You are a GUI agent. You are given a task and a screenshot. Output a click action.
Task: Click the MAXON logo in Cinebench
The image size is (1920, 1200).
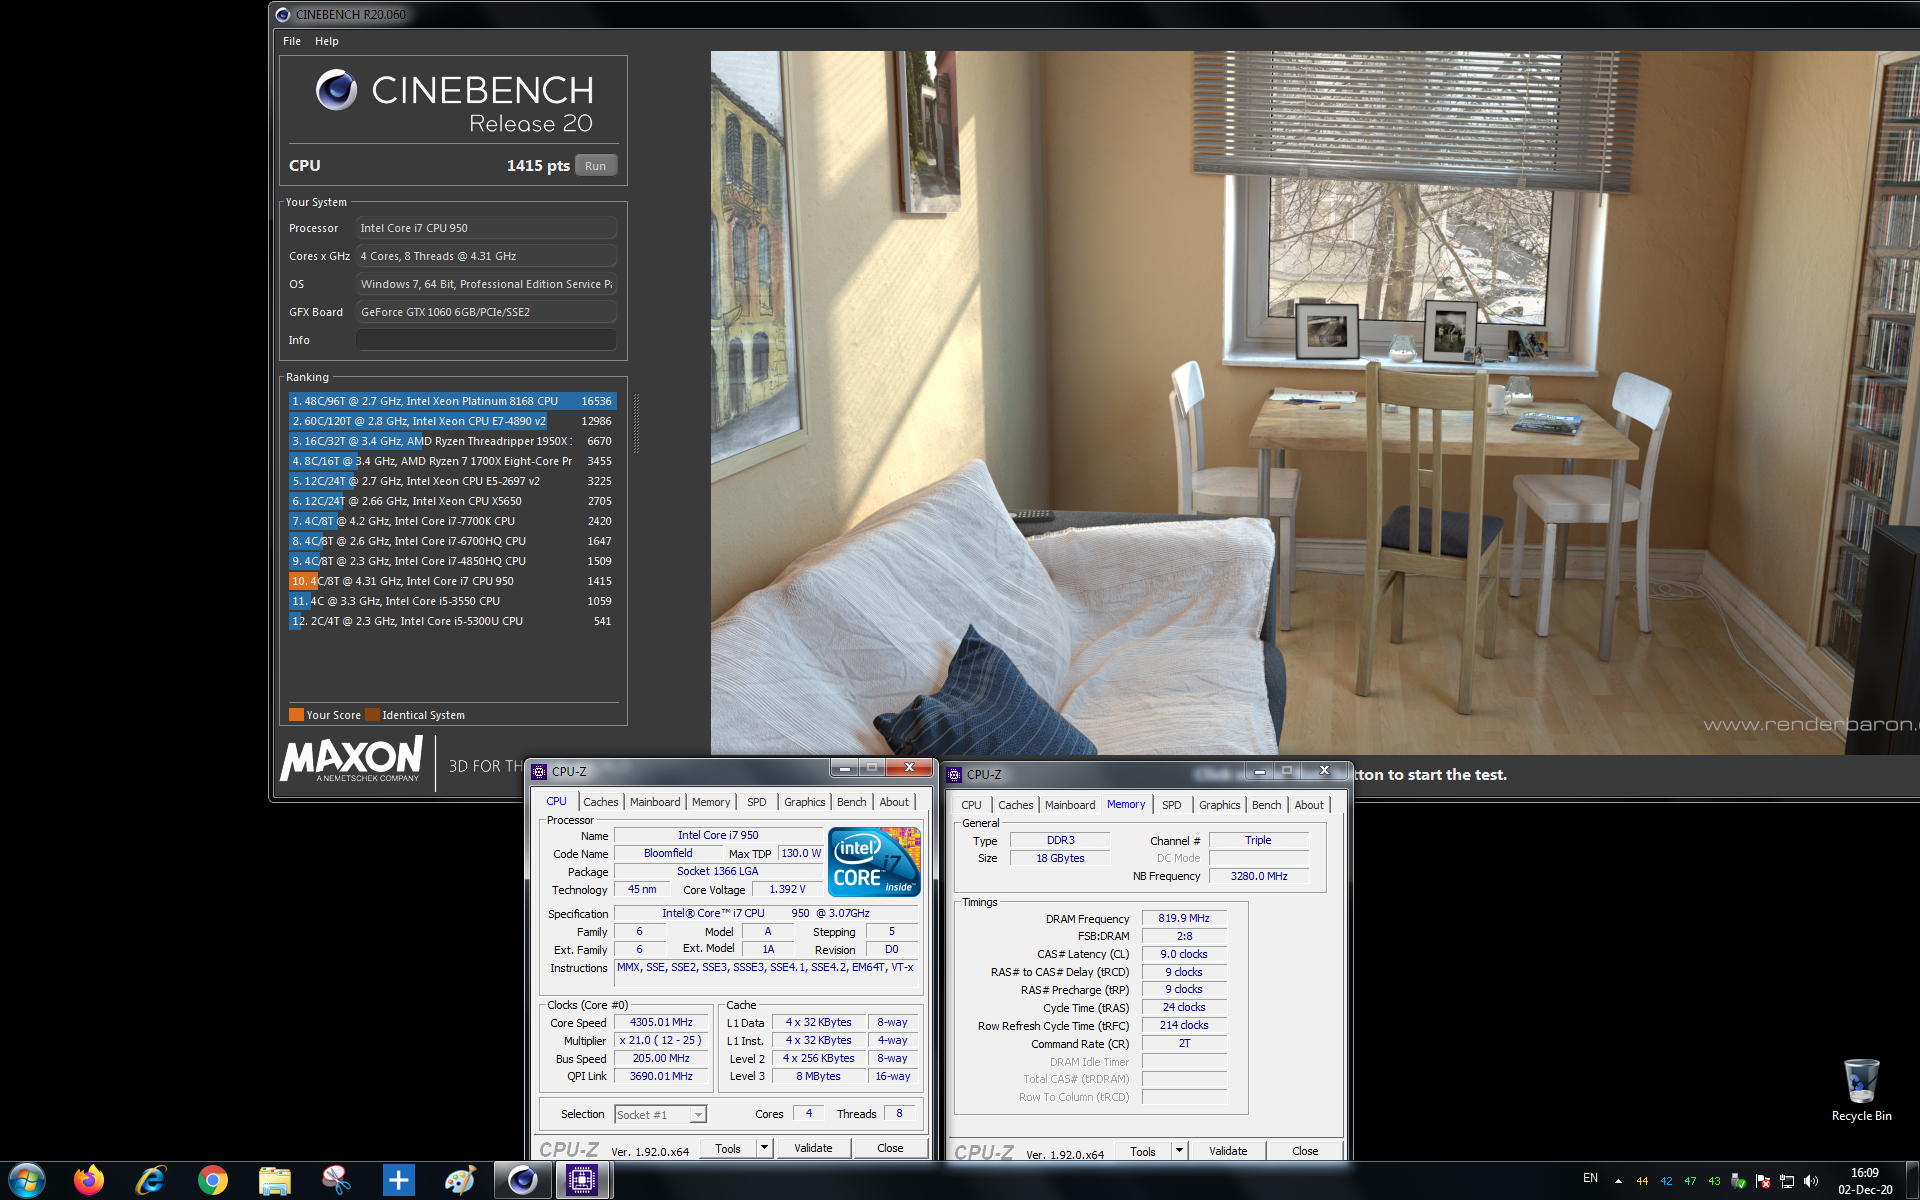pyautogui.click(x=351, y=760)
